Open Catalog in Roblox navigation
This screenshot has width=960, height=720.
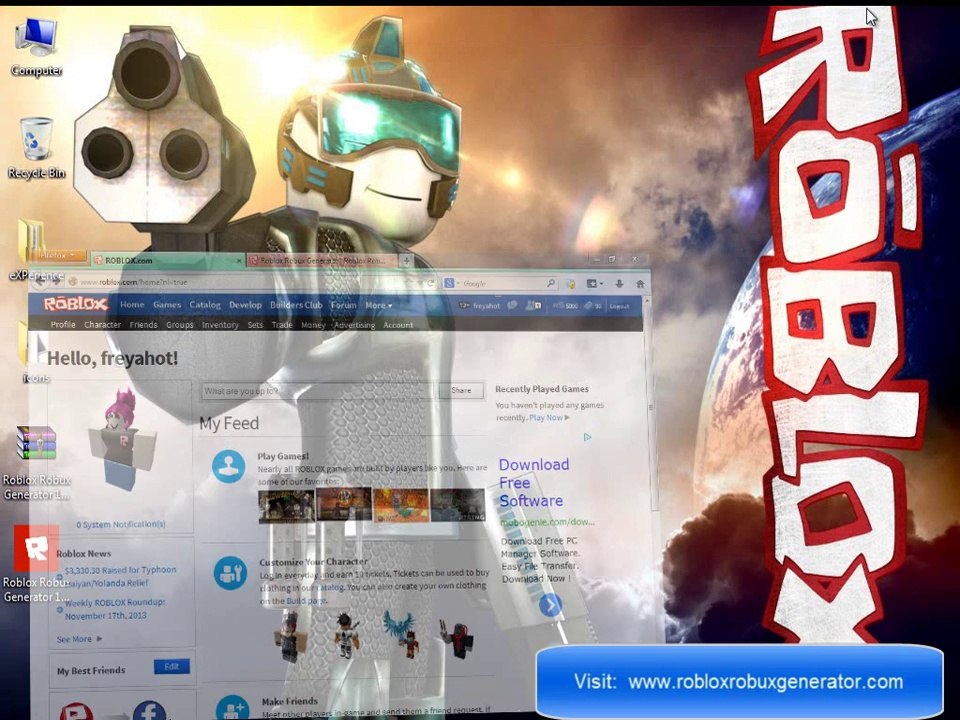click(204, 304)
